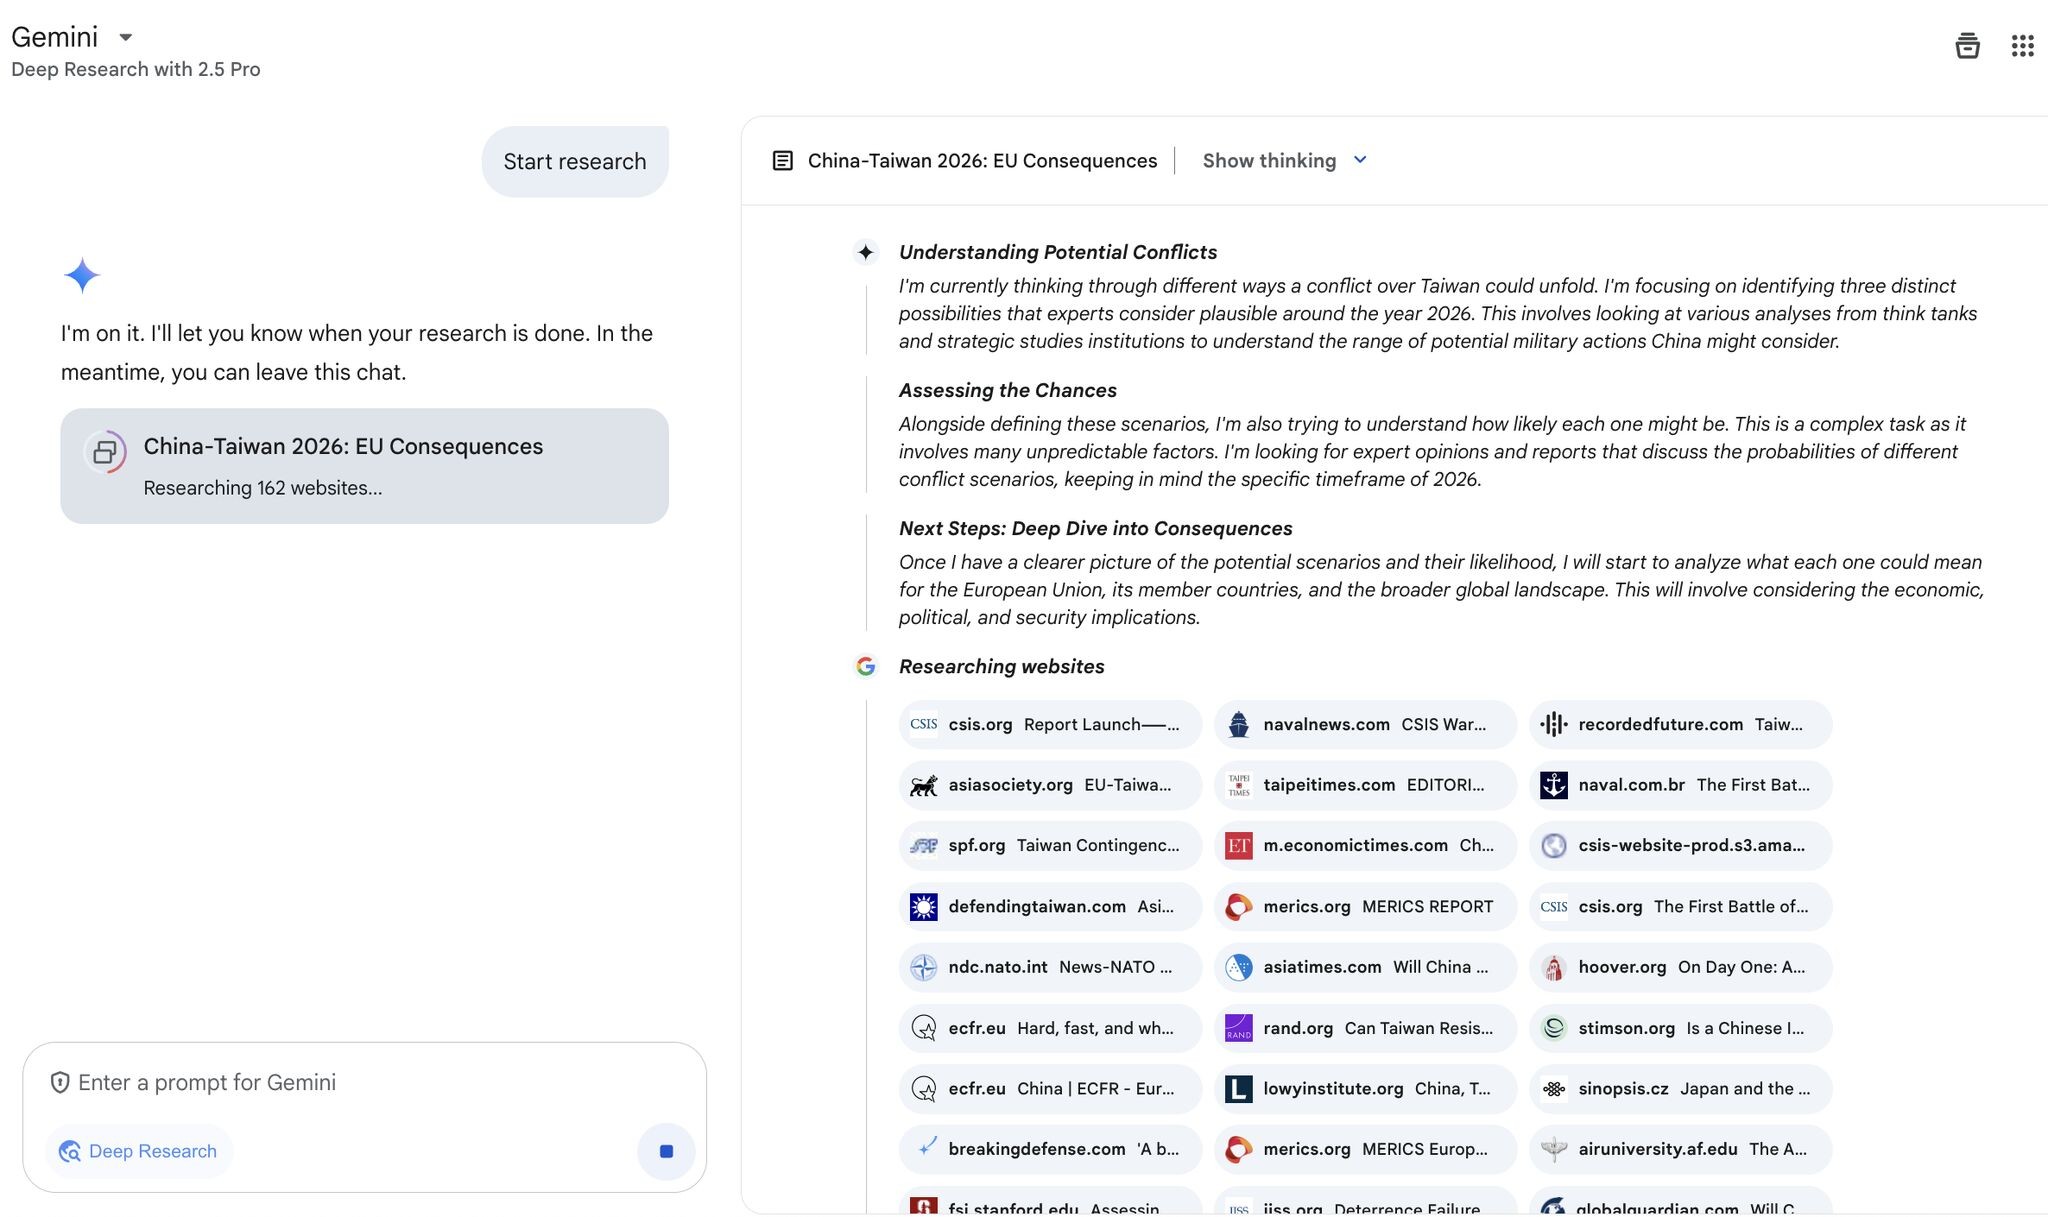The height and width of the screenshot is (1217, 2048).
Task: Open csis-website-prod.s3.ama... source chip
Action: 1680,846
